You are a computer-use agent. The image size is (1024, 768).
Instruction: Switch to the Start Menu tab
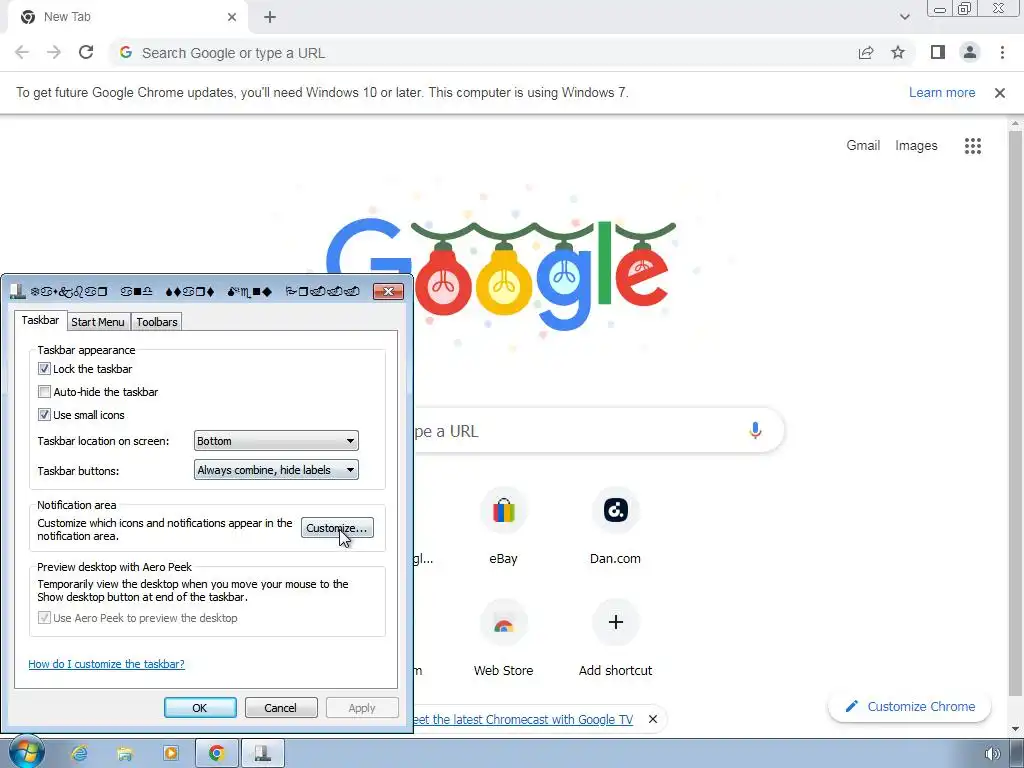[x=98, y=322]
